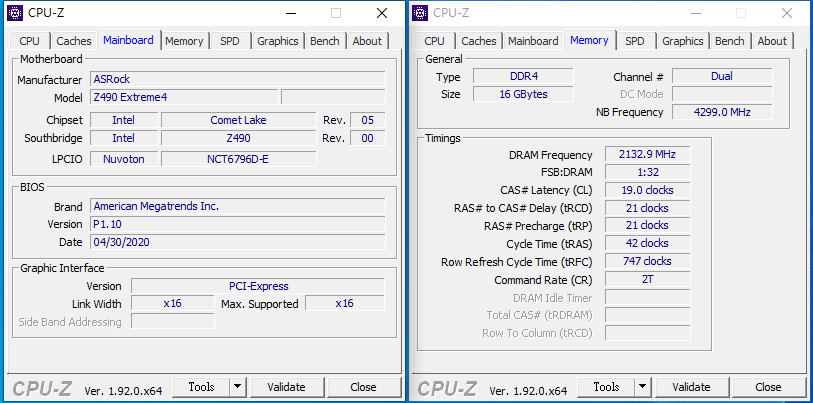
Task: Close left CPU-Z window with X
Action: 382,13
